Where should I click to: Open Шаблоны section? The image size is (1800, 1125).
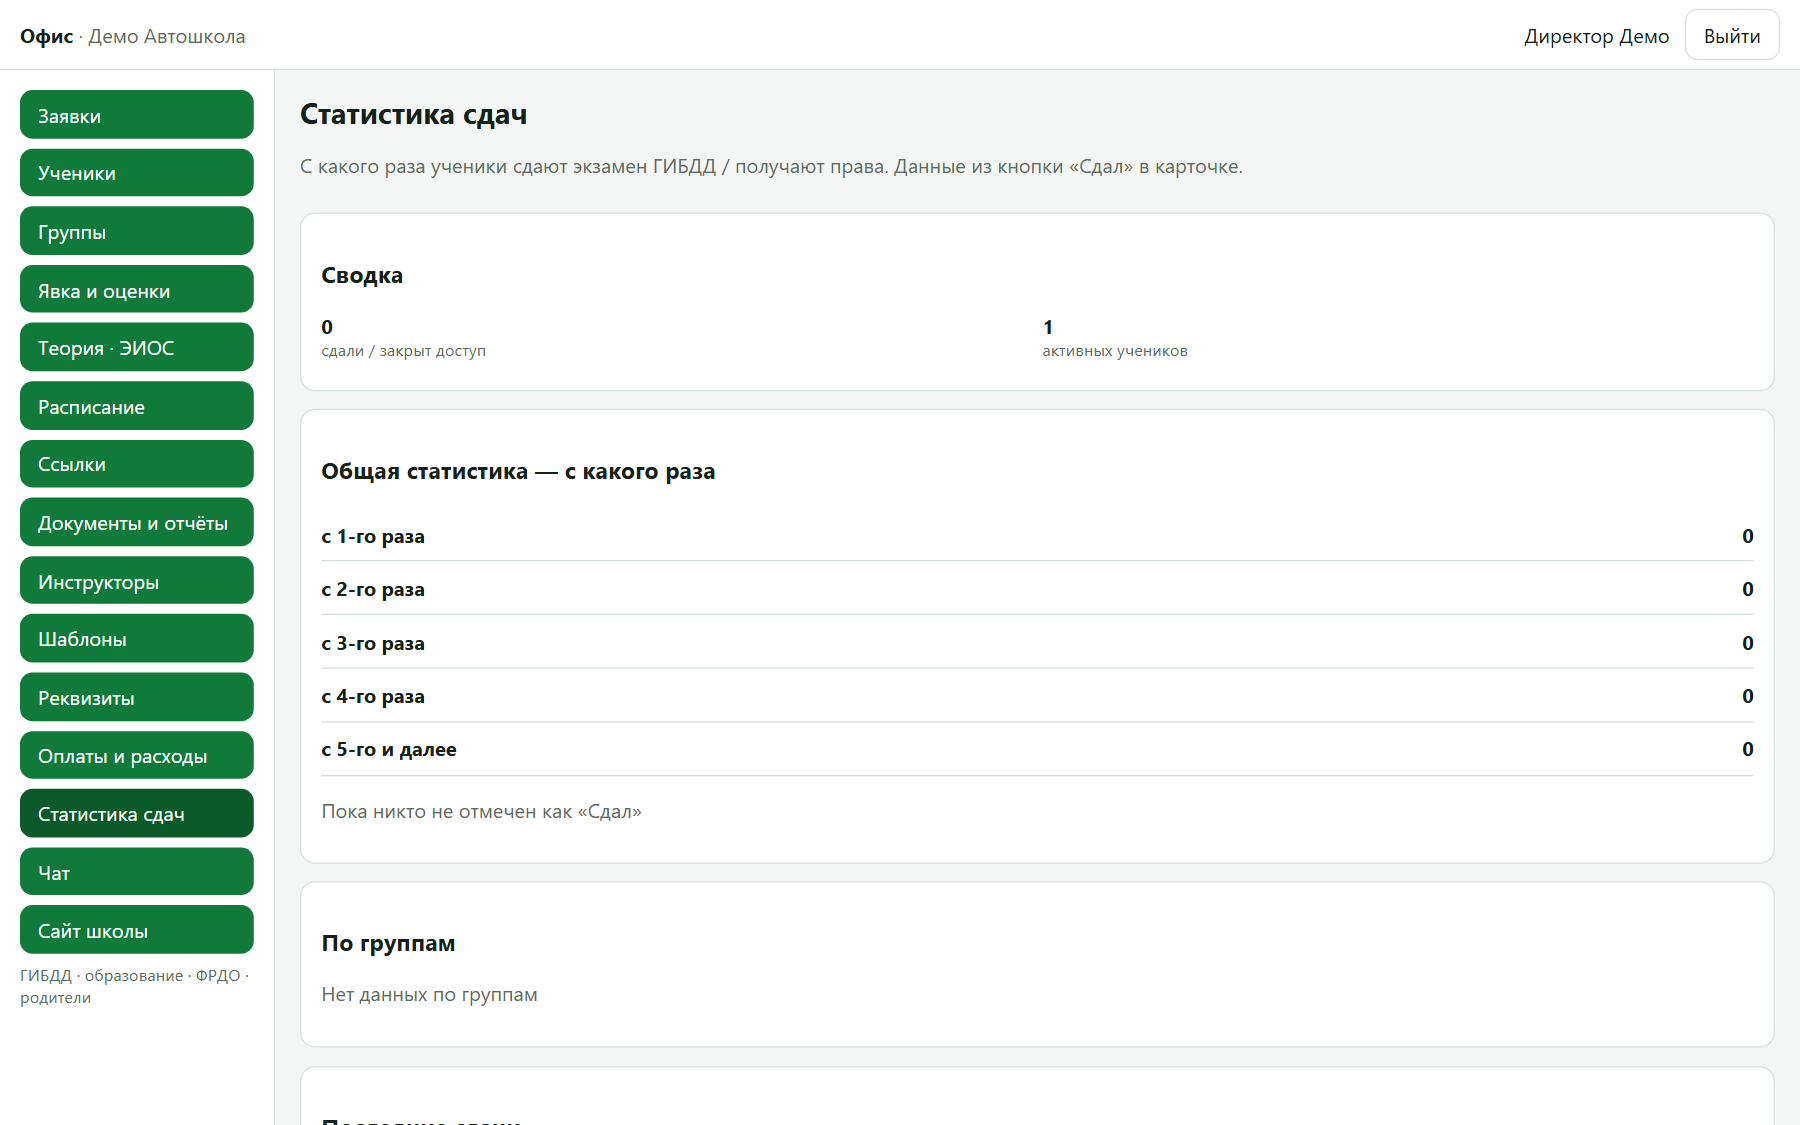pos(137,639)
